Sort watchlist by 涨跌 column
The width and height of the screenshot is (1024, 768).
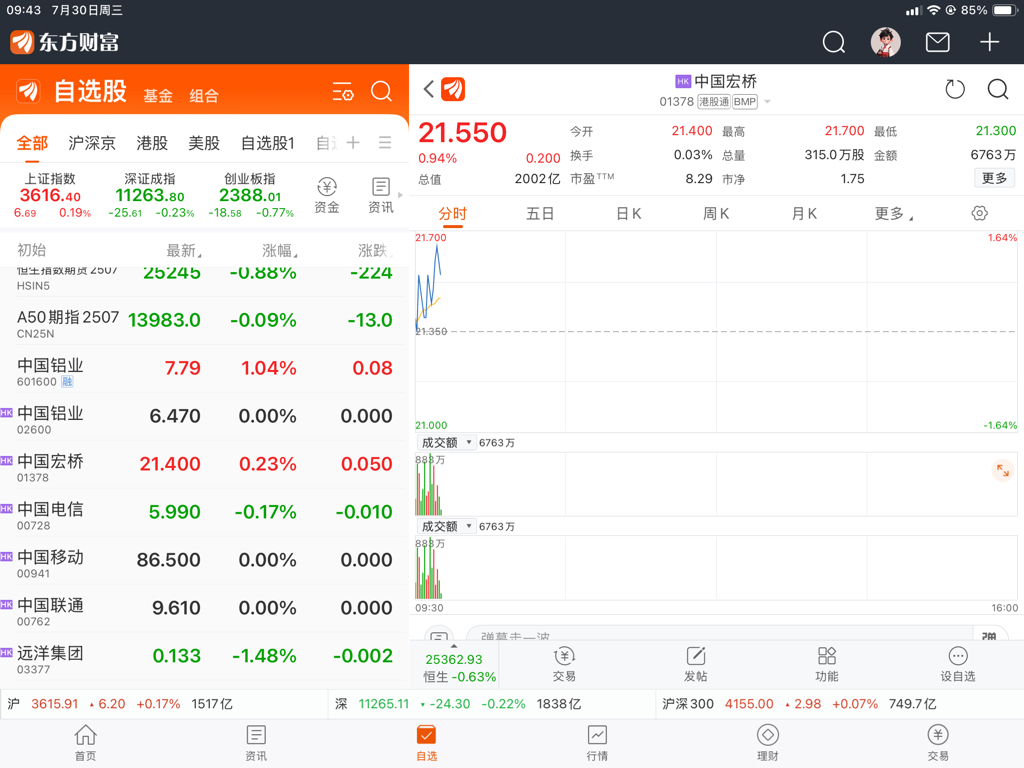[375, 250]
